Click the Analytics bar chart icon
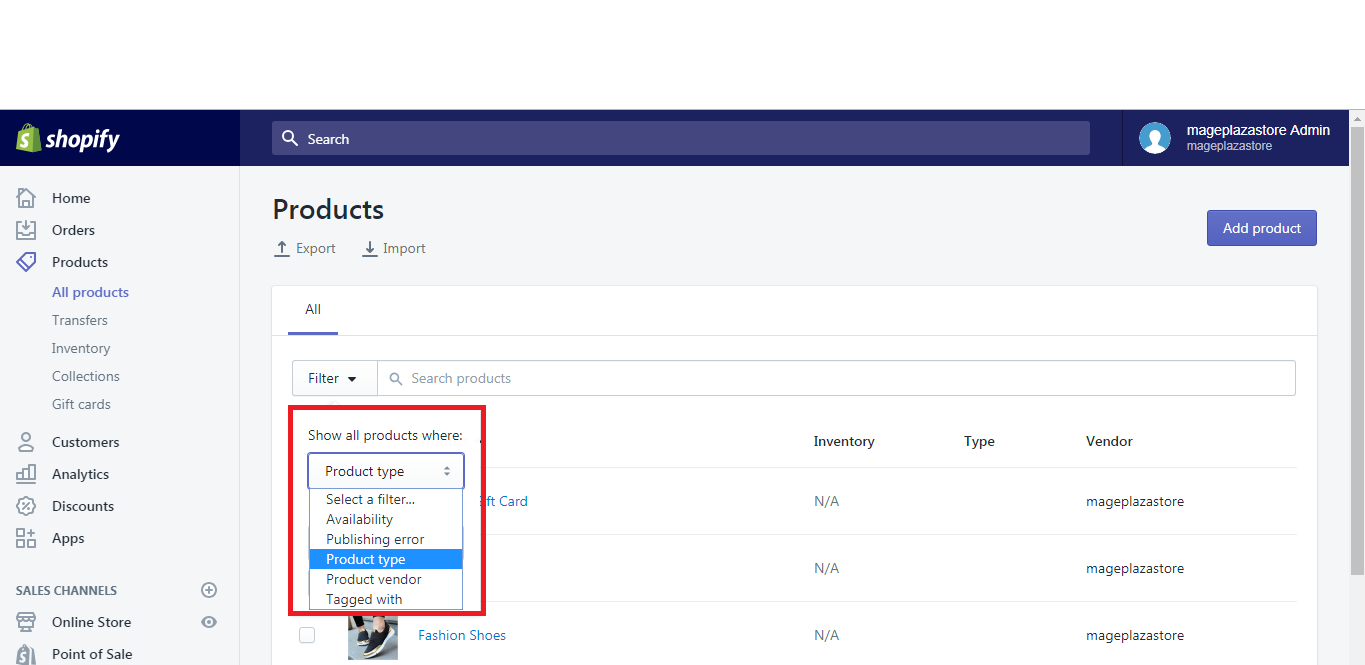 pos(26,474)
